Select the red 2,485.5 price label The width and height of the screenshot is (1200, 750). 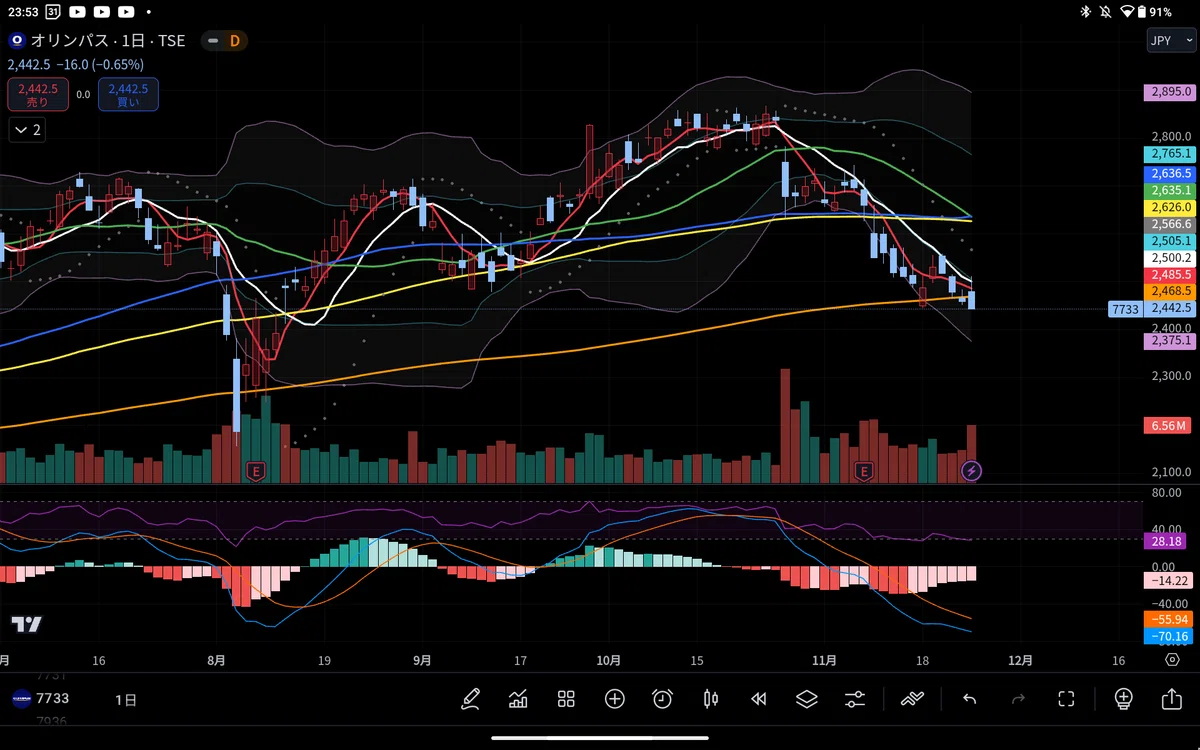pyautogui.click(x=1170, y=274)
